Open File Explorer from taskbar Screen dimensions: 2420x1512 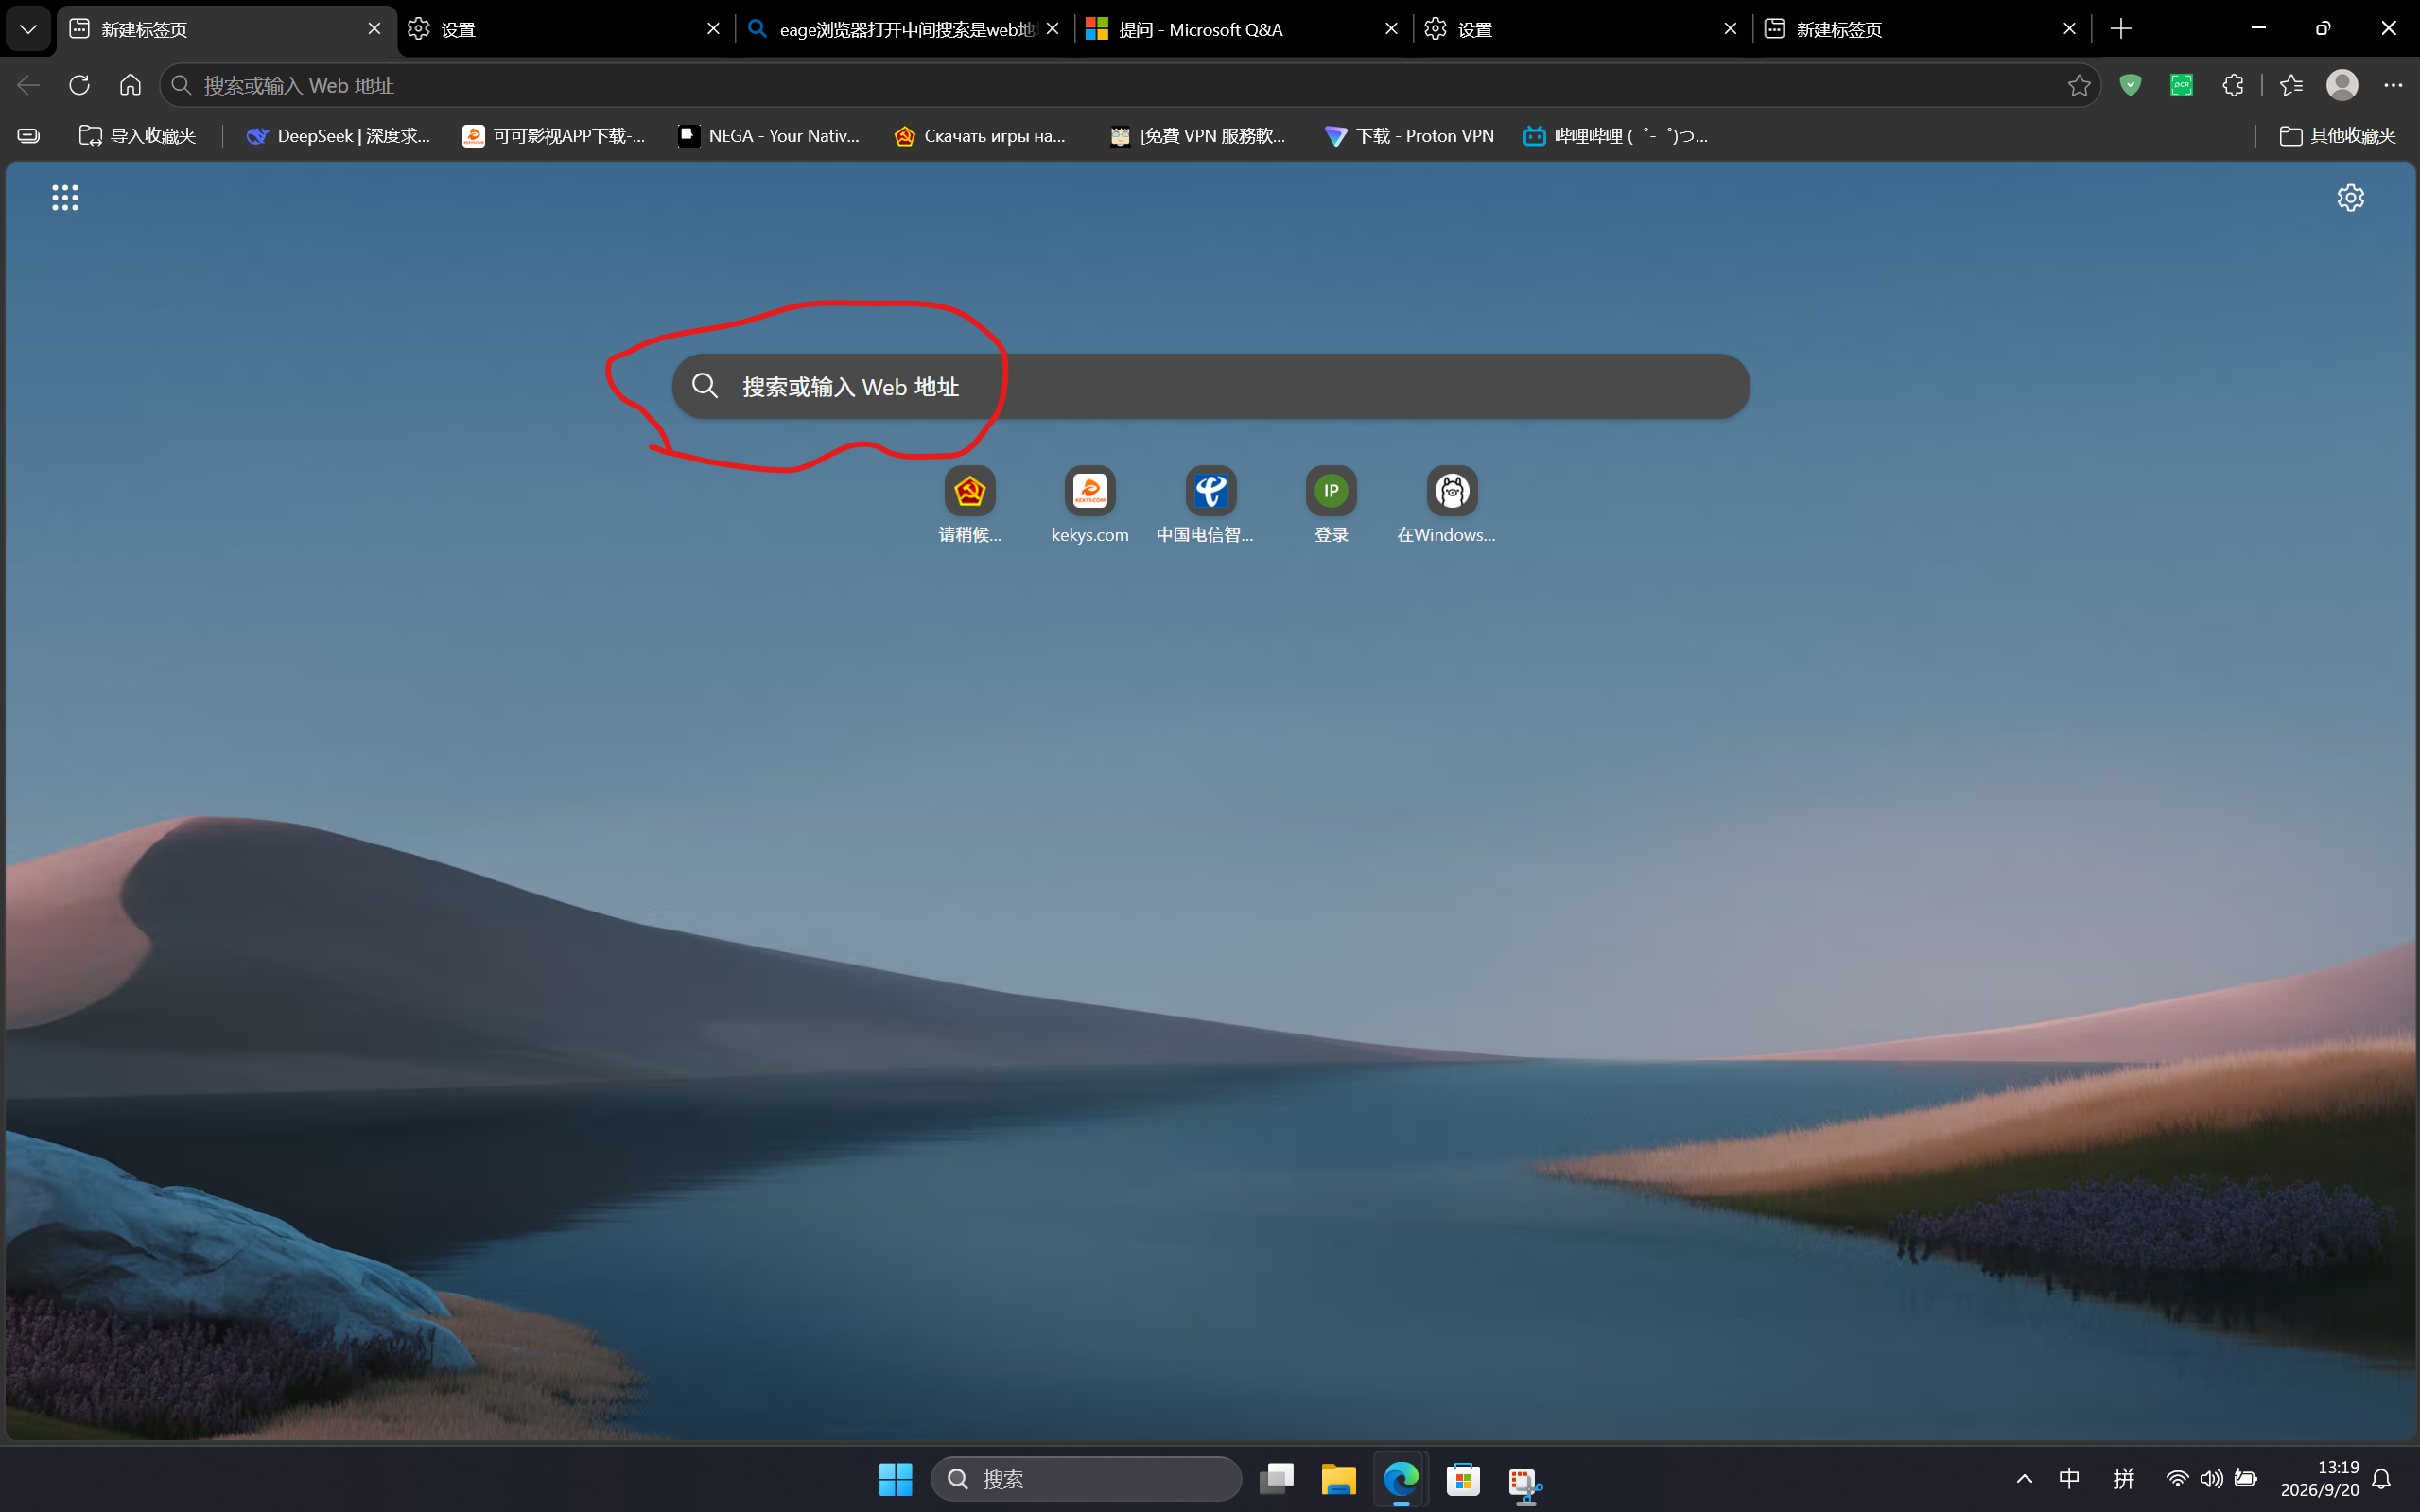pyautogui.click(x=1338, y=1479)
